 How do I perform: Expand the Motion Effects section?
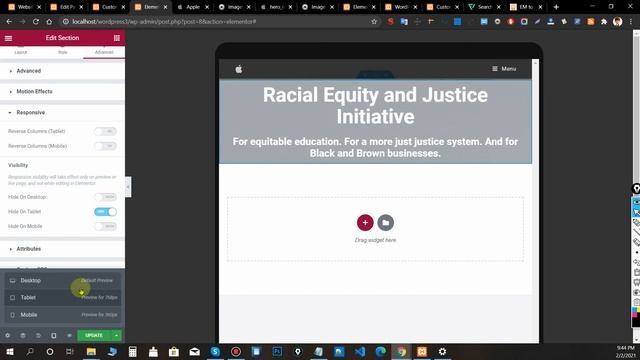coord(62,91)
